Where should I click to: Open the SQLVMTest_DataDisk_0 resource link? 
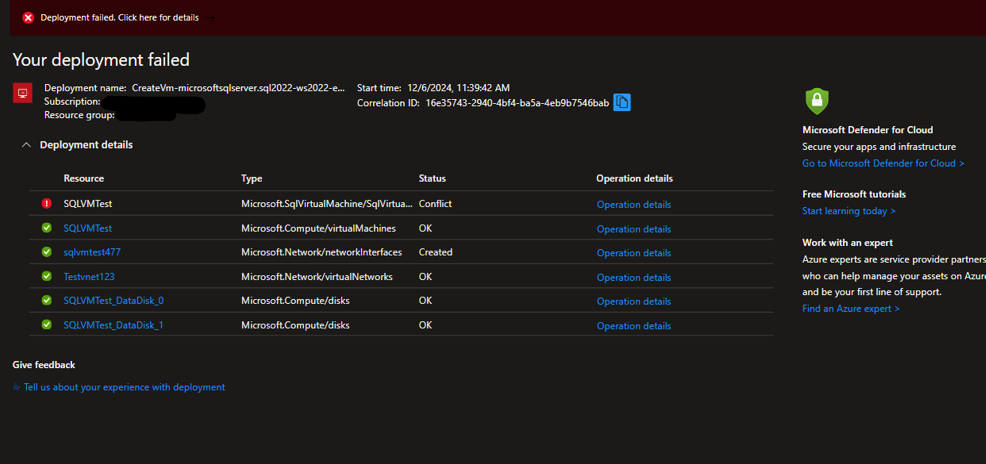click(114, 301)
